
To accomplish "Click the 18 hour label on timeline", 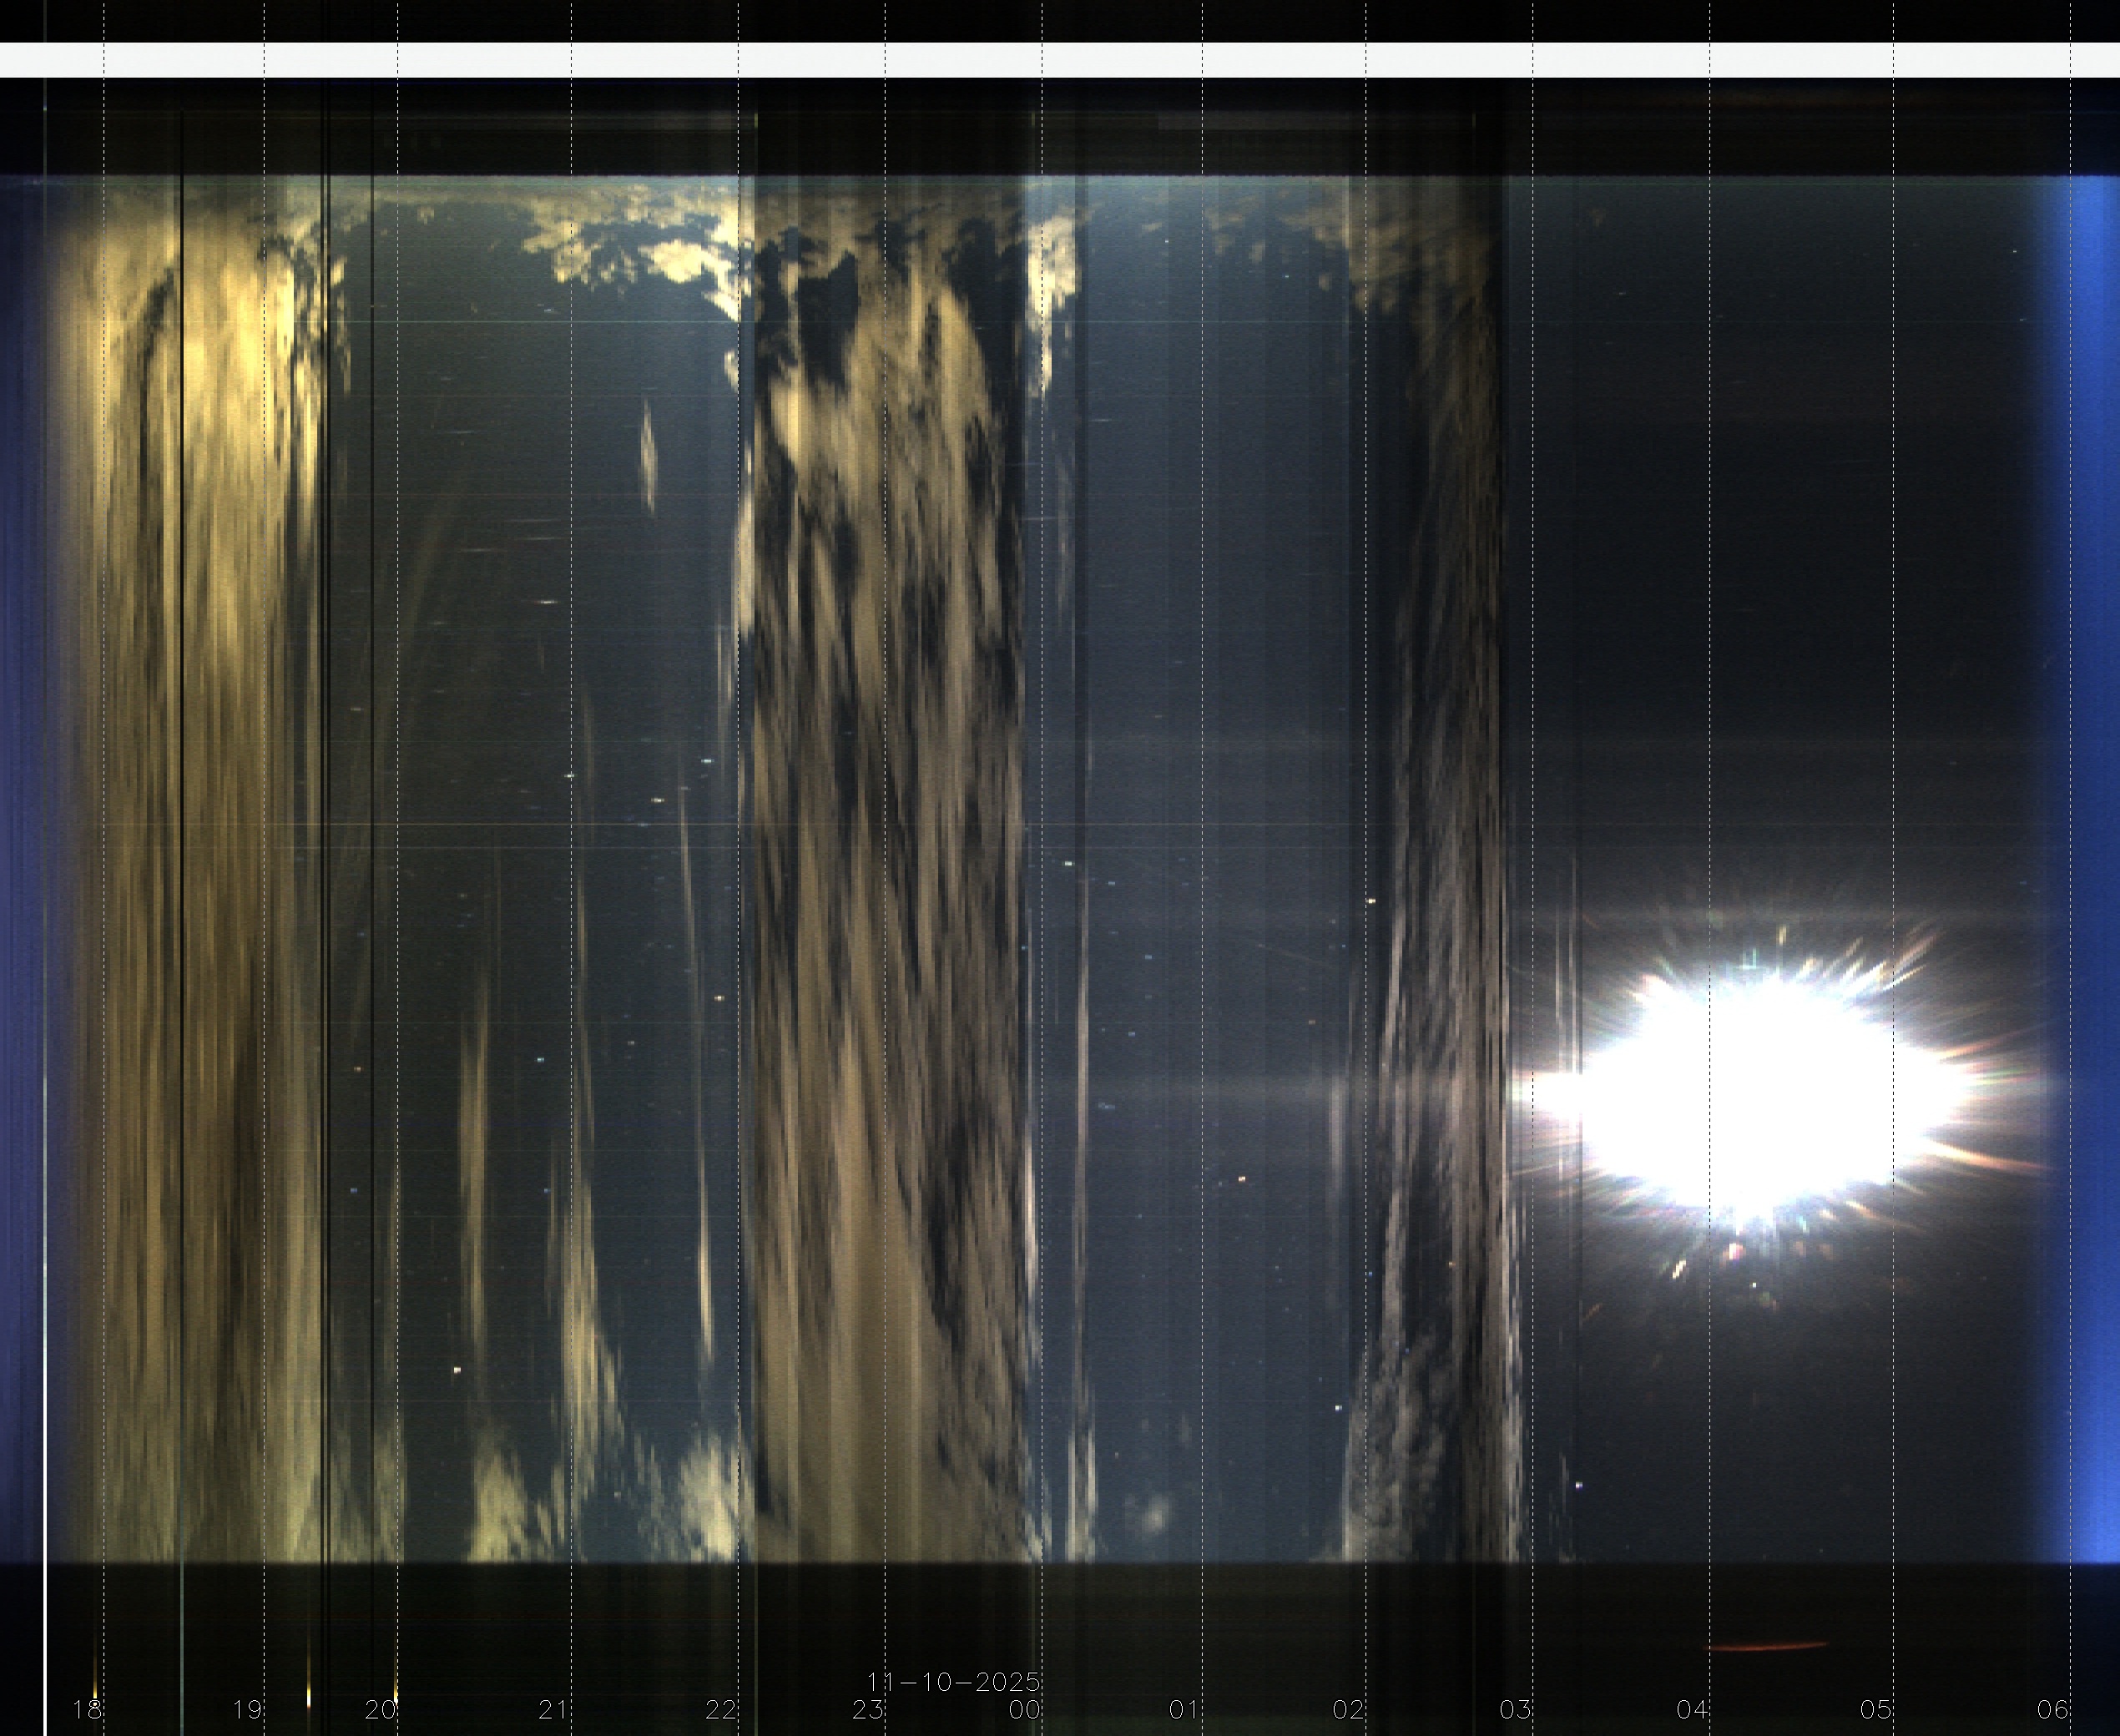I will click(87, 1710).
